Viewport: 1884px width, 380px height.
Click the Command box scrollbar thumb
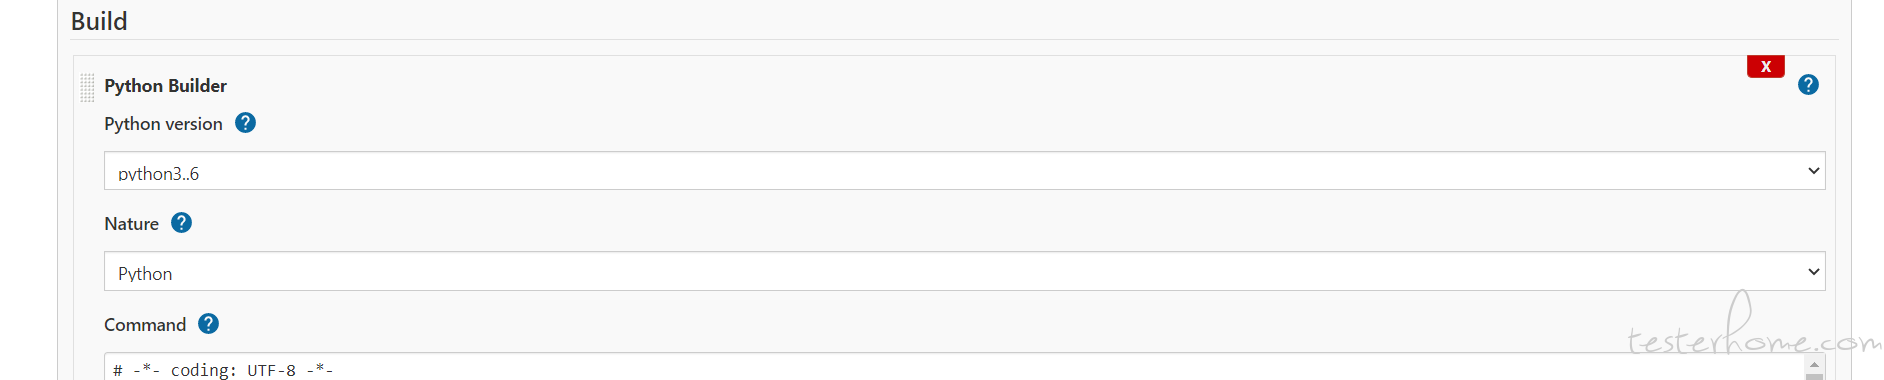tap(1814, 377)
